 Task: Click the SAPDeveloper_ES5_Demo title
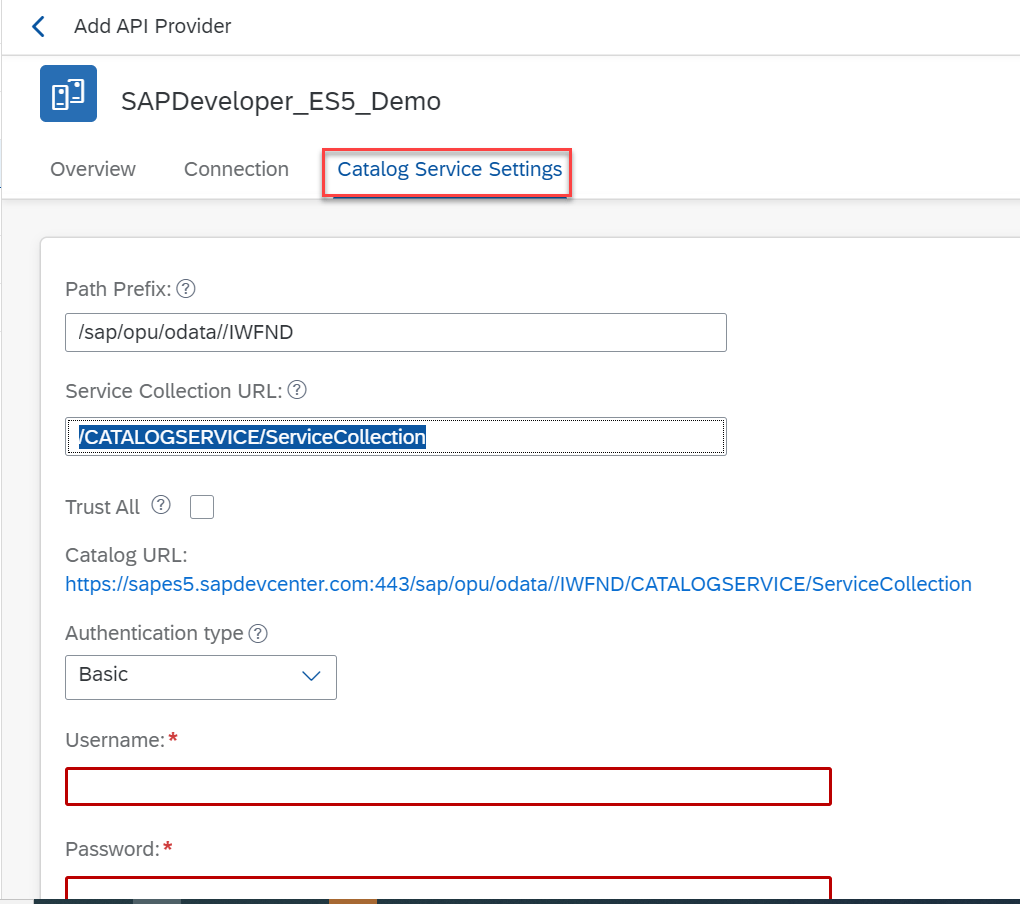[281, 101]
